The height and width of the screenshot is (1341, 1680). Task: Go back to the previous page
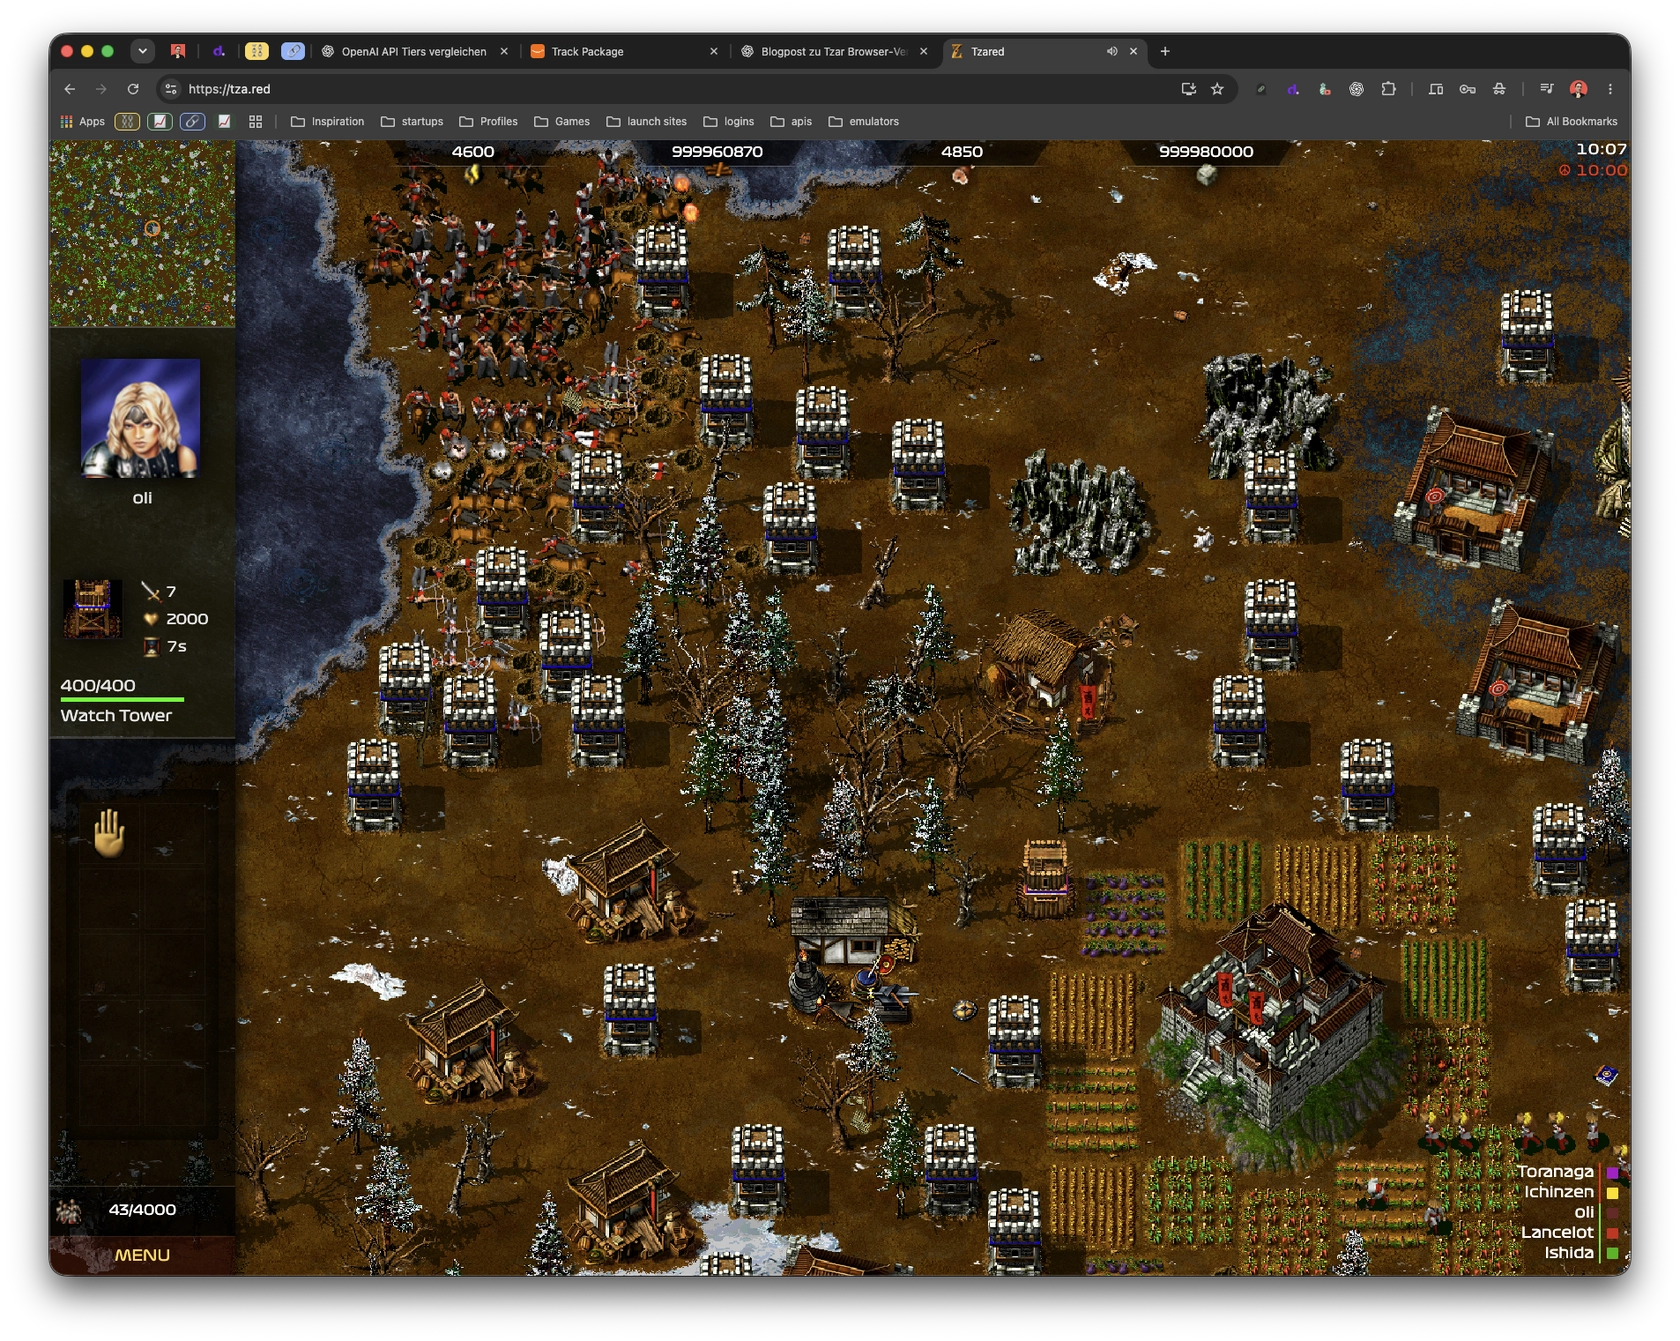pyautogui.click(x=70, y=89)
